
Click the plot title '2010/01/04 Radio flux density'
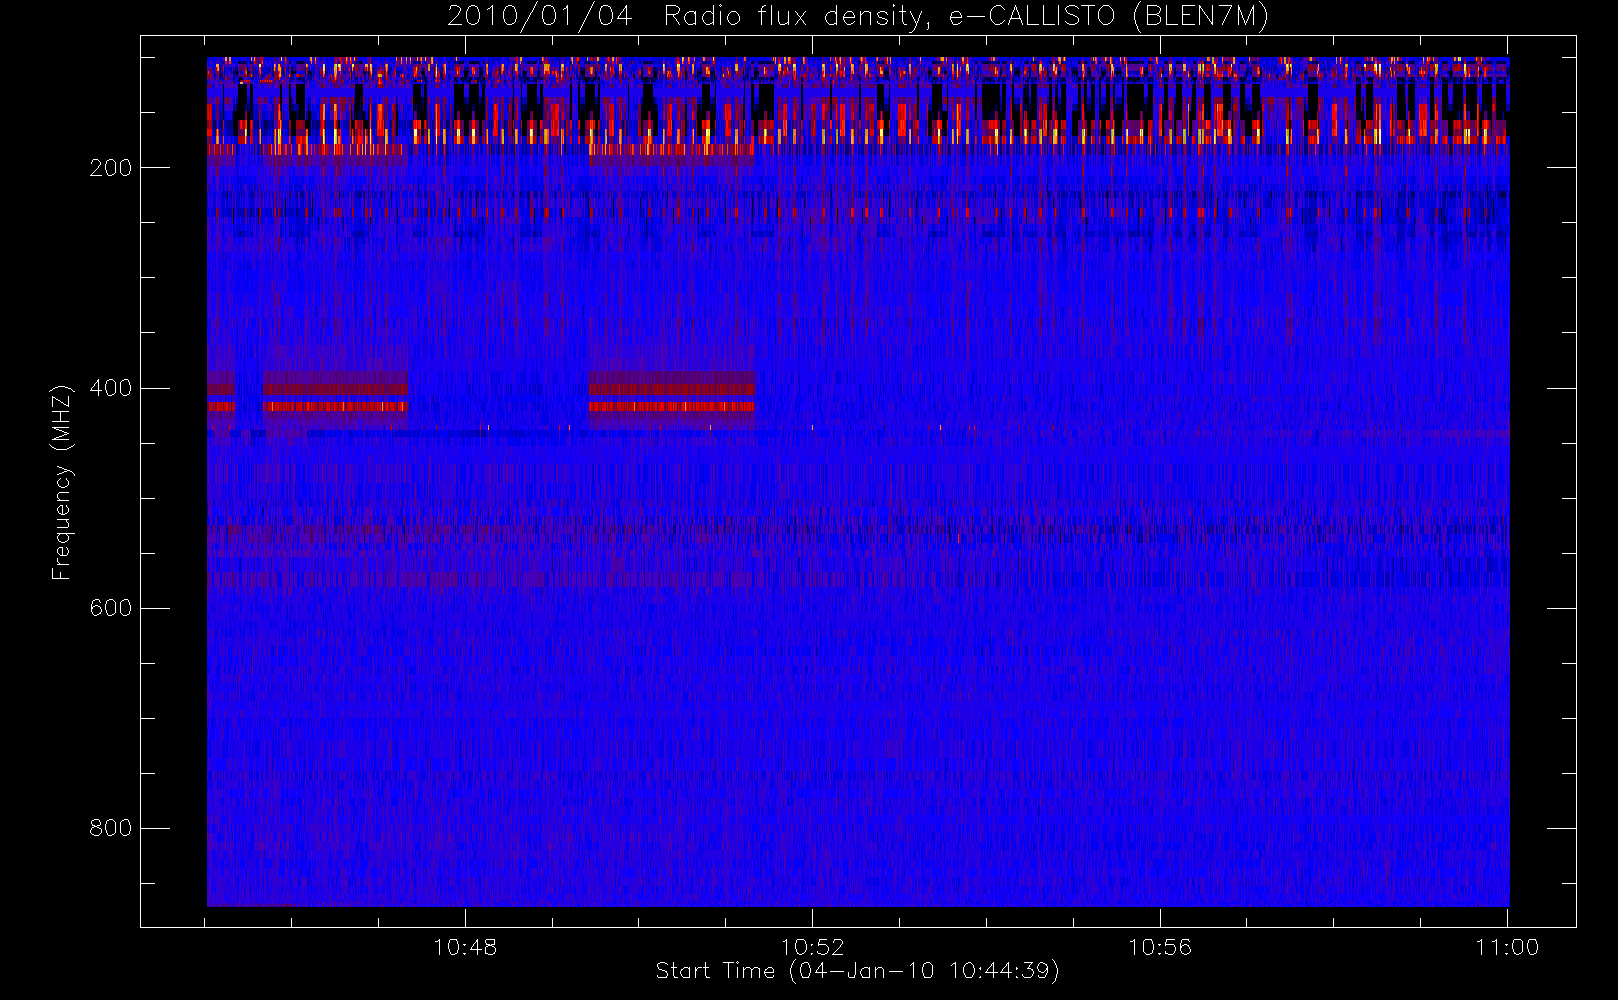pos(858,17)
